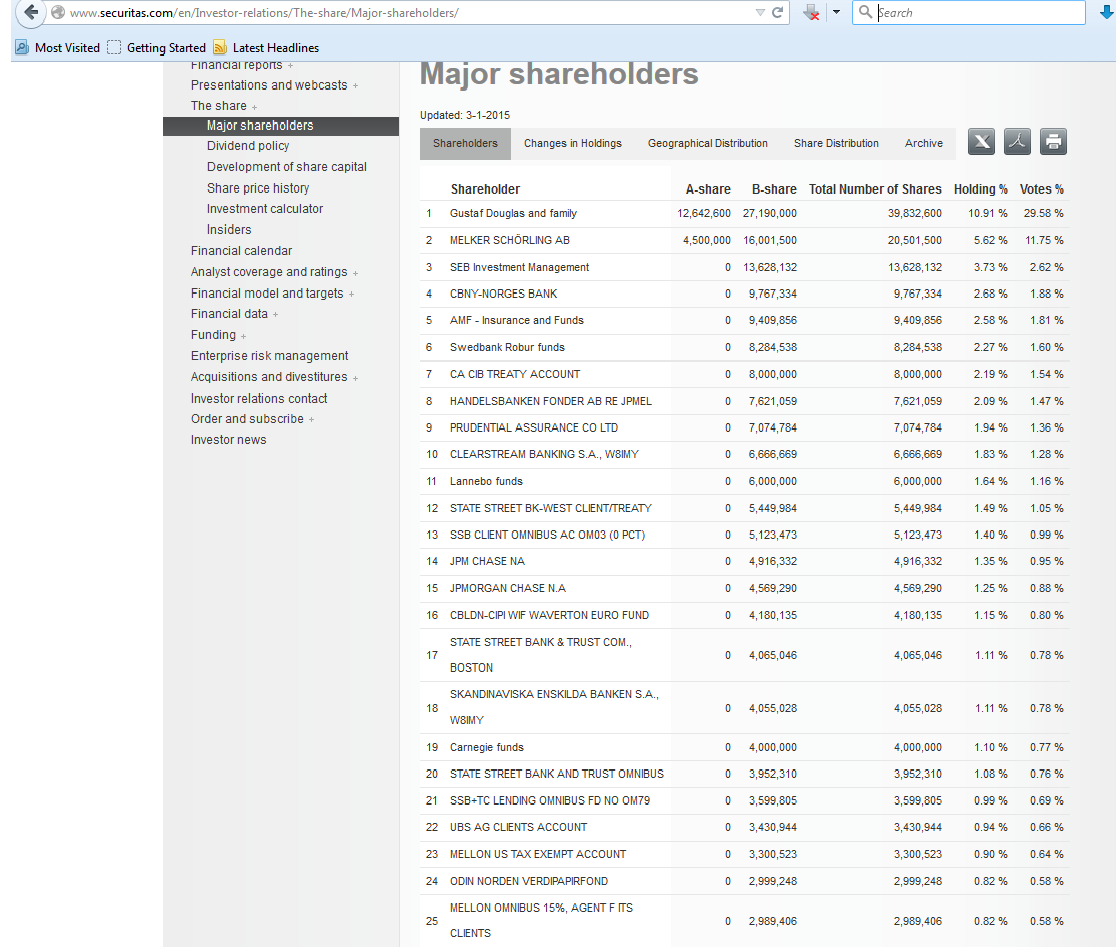Click ODIN NORDEN VERDIPAPIRFOND name
The width and height of the screenshot is (1116, 947).
[x=529, y=882]
